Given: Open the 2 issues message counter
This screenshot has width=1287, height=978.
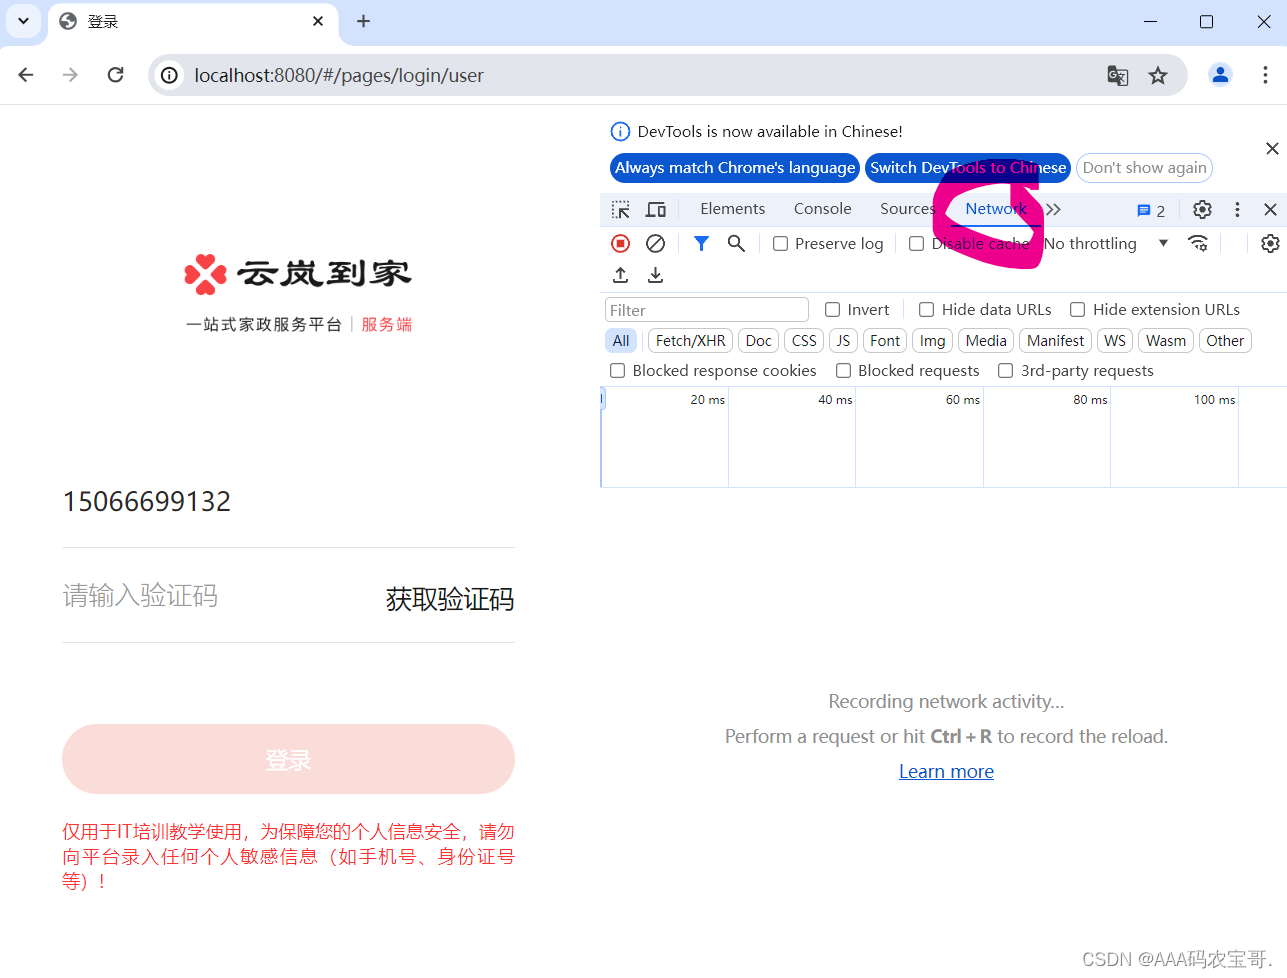Looking at the screenshot, I should tap(1151, 210).
